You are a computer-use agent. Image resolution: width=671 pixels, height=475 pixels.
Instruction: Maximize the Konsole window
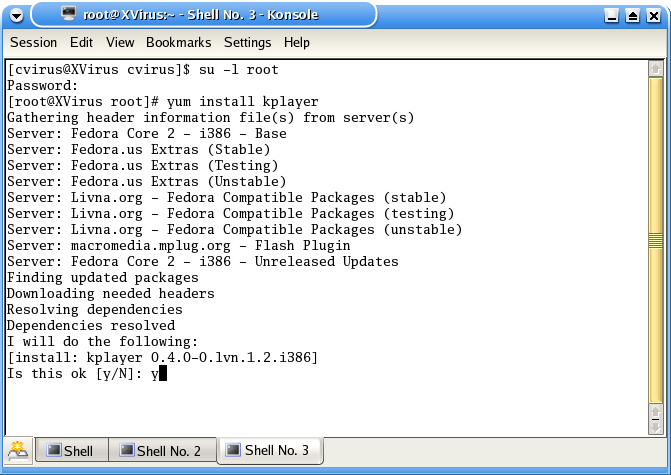click(x=633, y=16)
